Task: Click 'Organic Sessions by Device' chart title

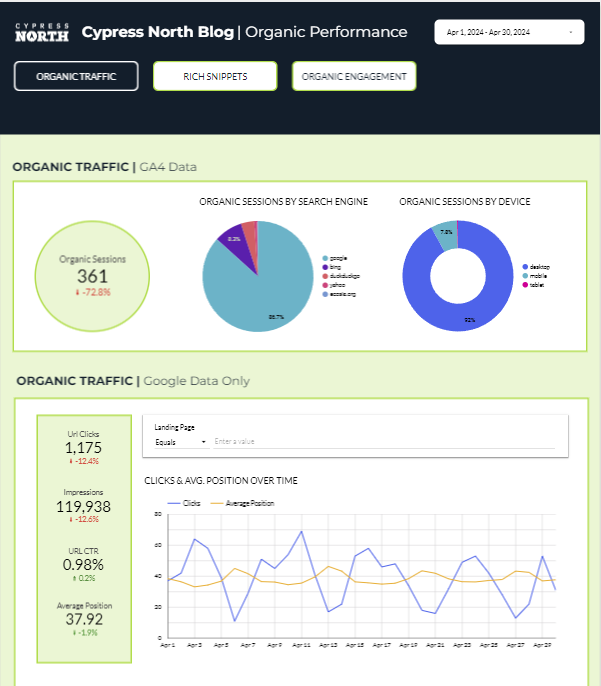Action: pyautogui.click(x=465, y=202)
